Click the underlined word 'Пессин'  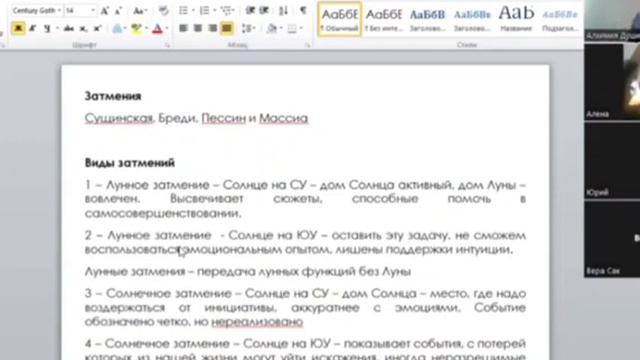(x=224, y=118)
